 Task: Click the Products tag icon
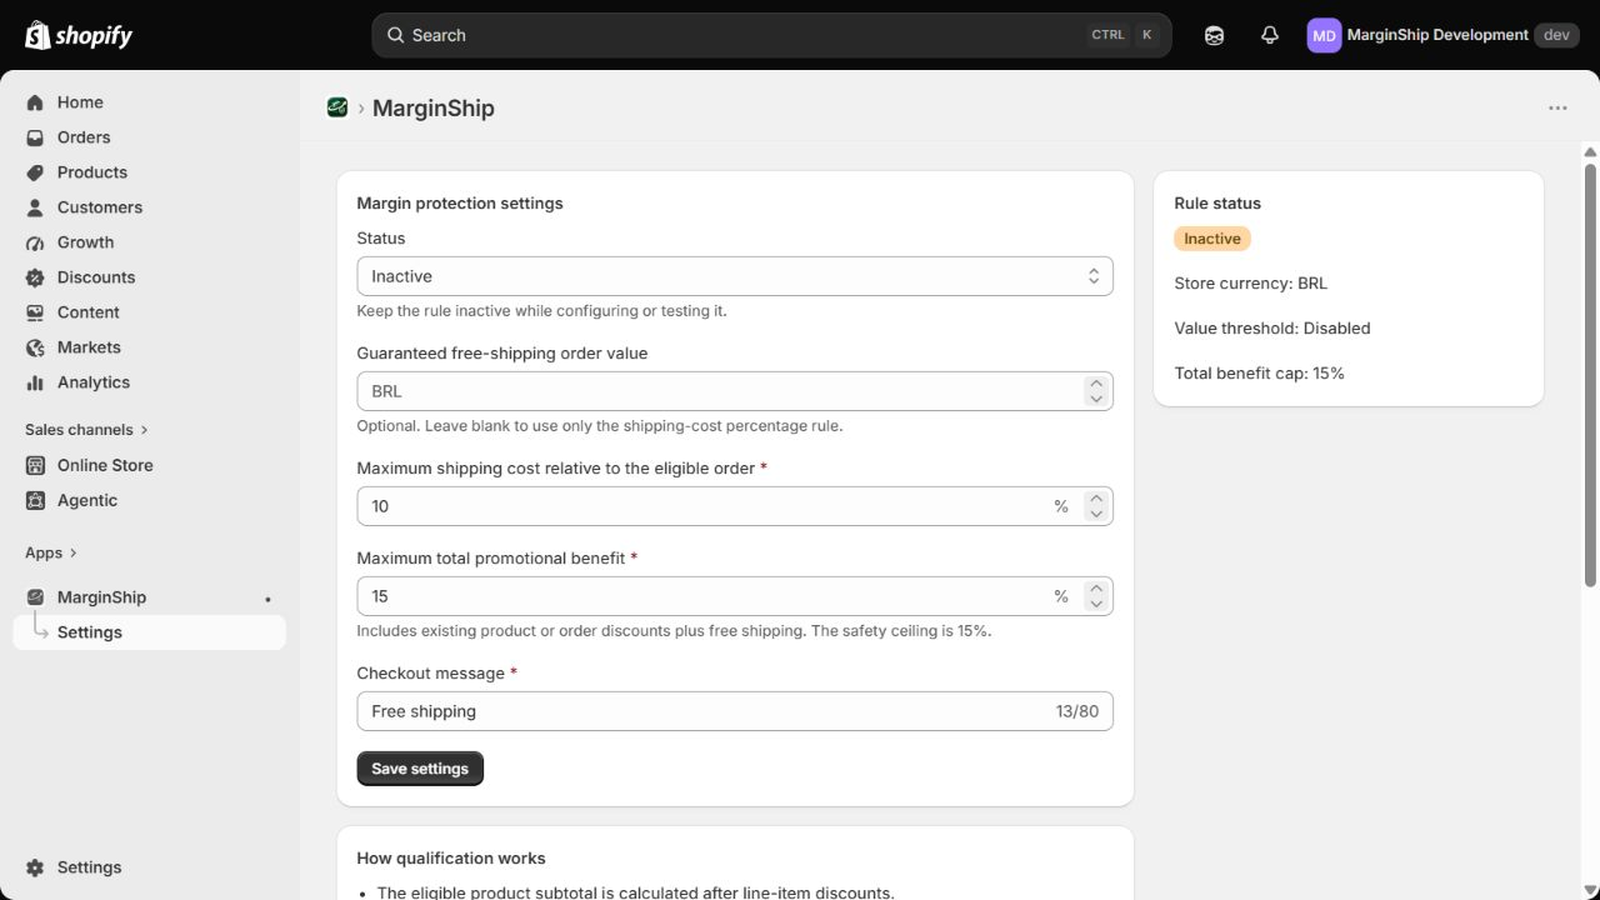[35, 172]
